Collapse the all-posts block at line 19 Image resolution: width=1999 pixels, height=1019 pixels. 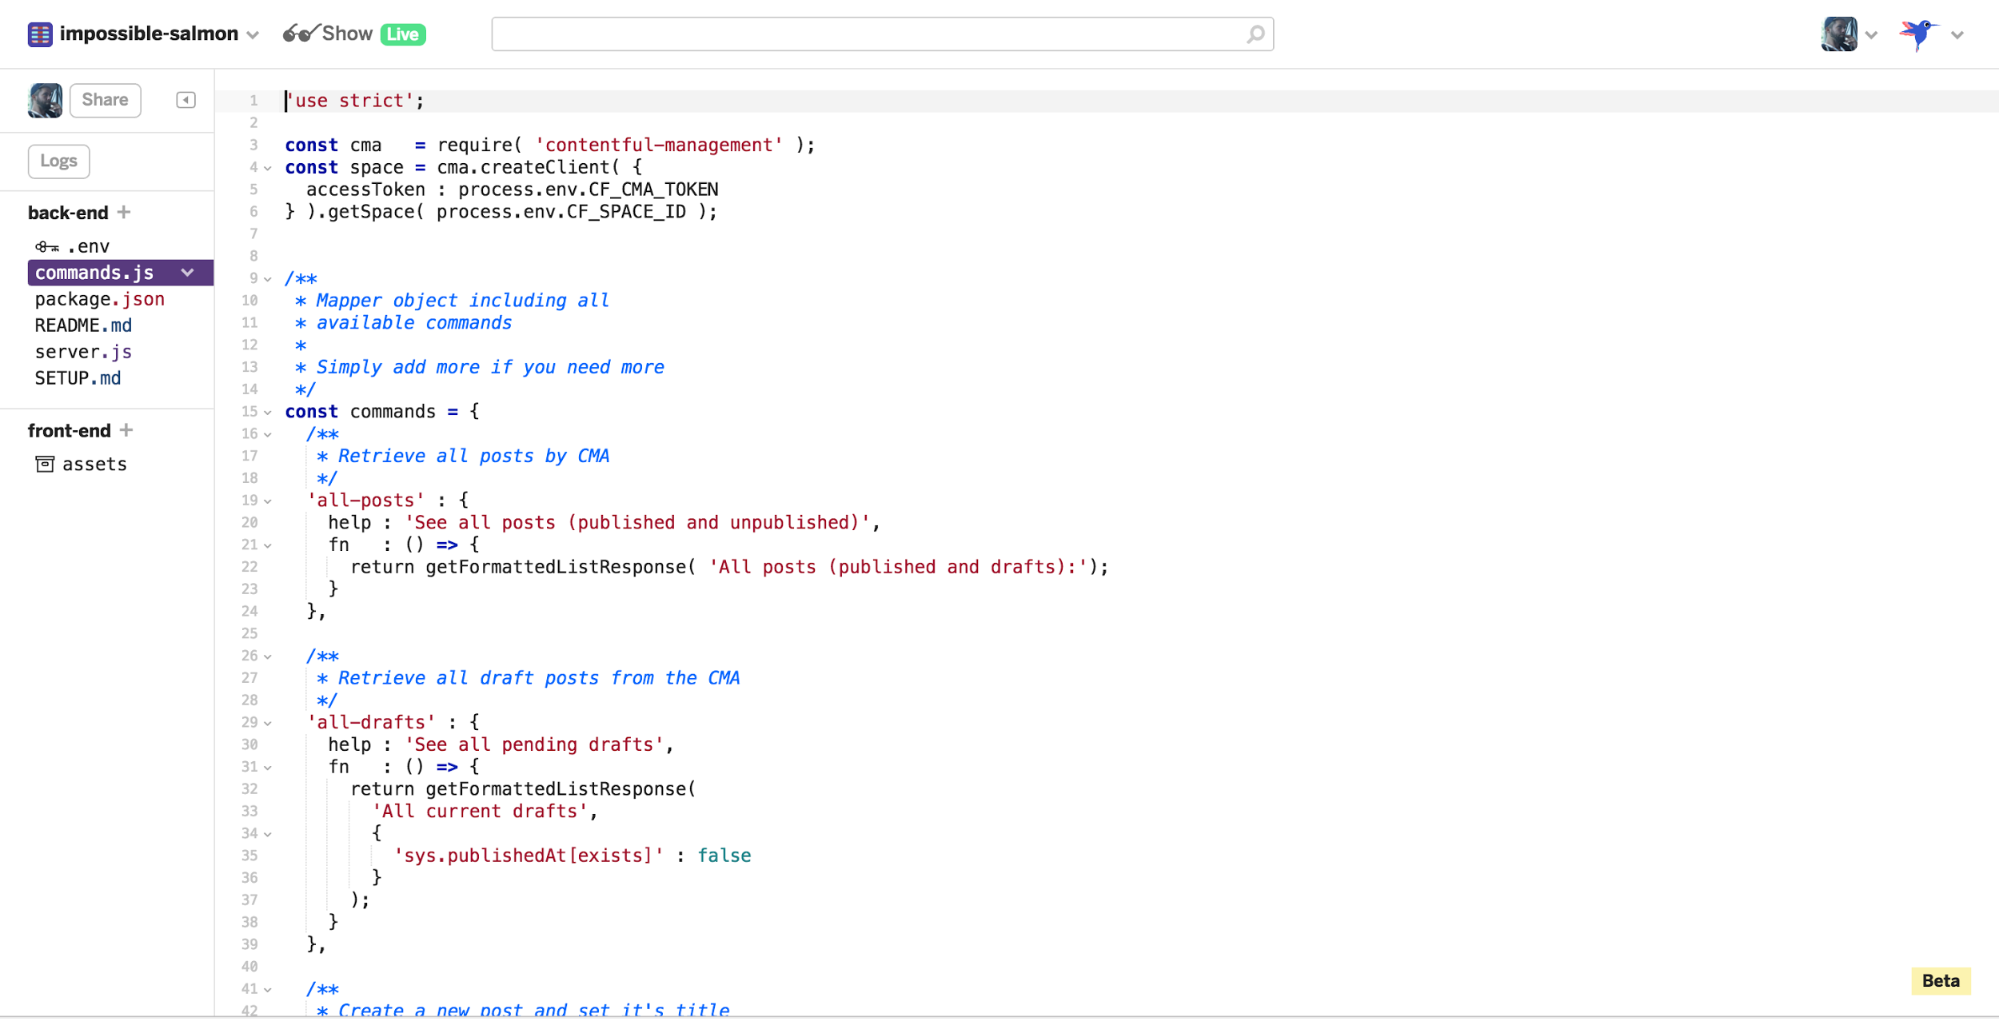point(268,501)
